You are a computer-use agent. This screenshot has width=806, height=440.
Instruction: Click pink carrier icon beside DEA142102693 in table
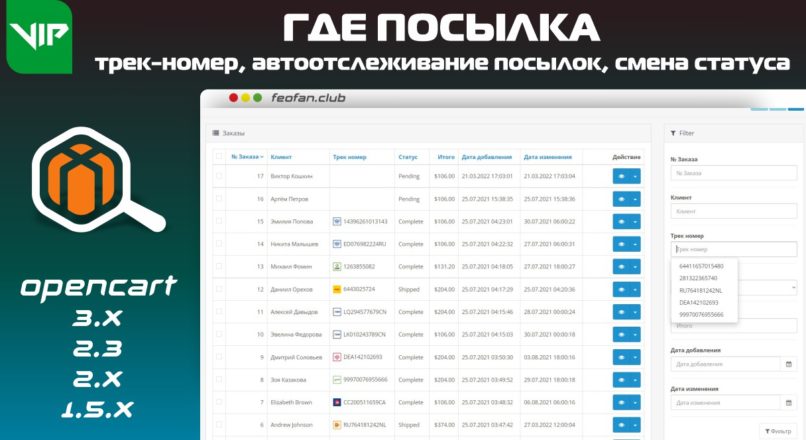[337, 357]
